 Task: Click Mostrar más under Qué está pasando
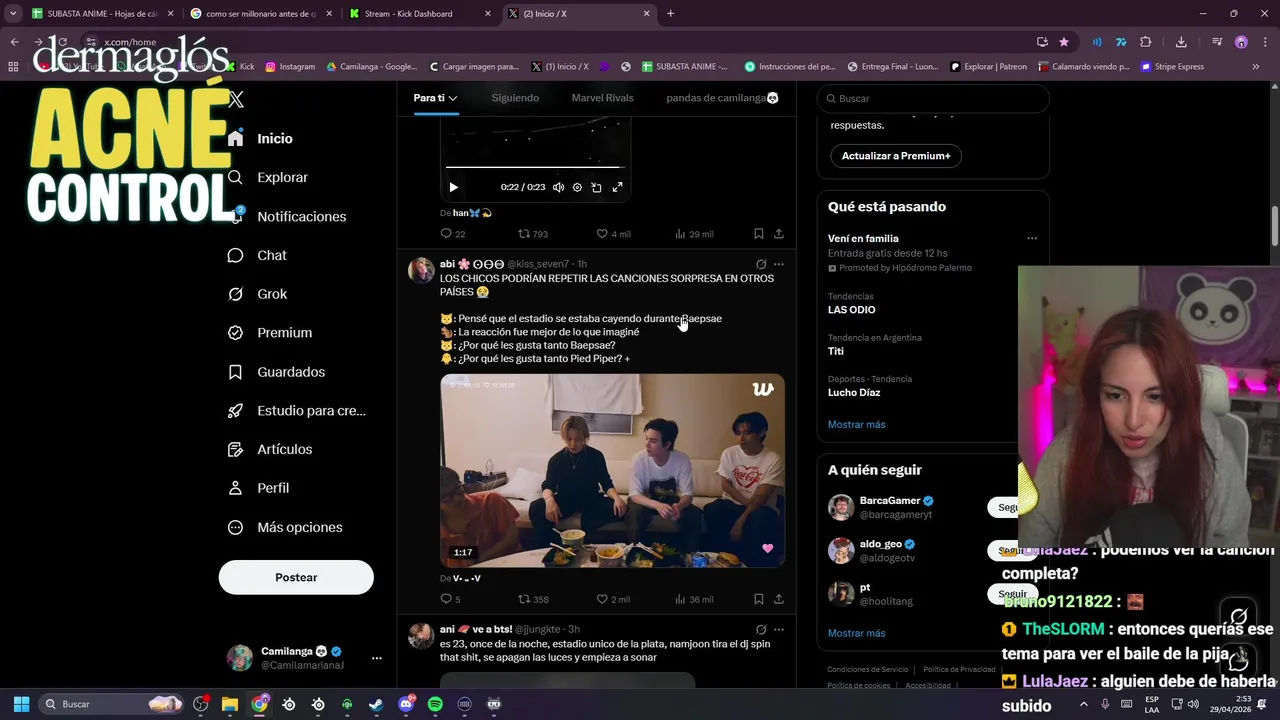[856, 424]
